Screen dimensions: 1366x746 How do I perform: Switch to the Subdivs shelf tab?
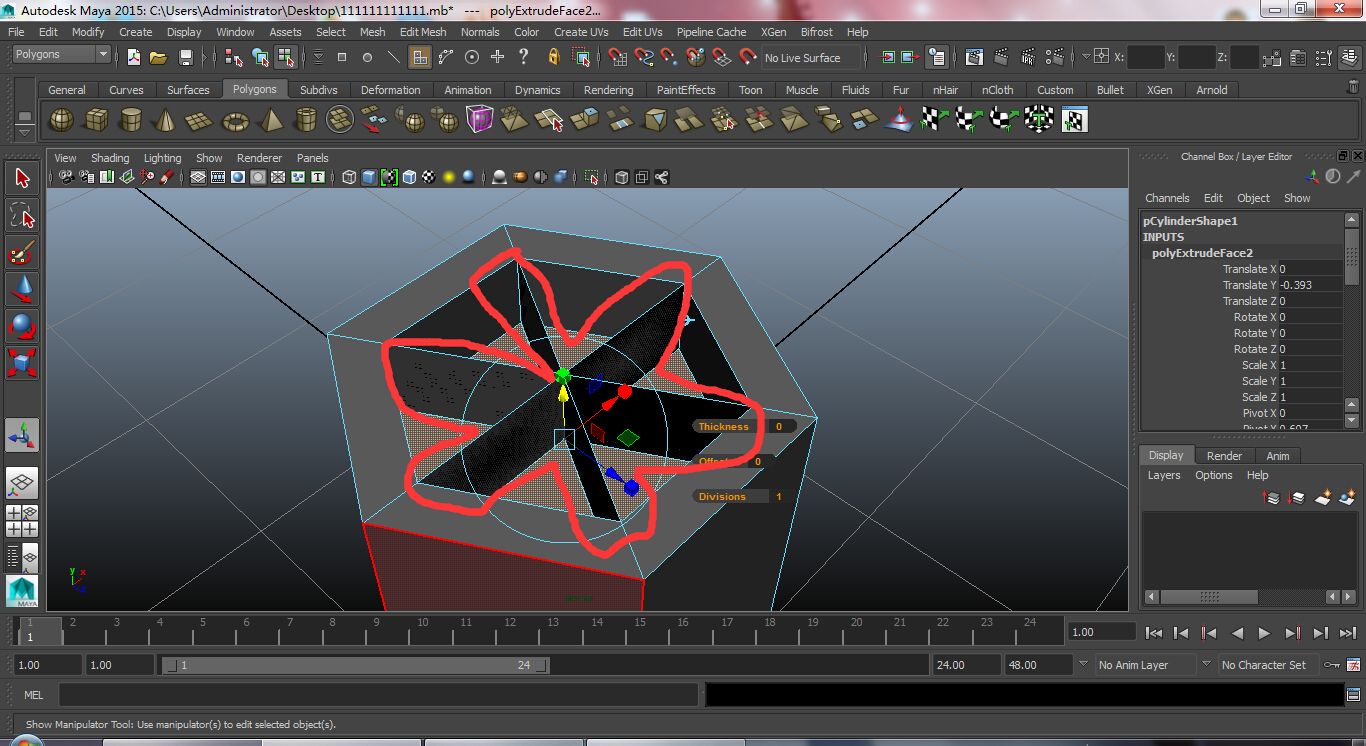pyautogui.click(x=318, y=90)
